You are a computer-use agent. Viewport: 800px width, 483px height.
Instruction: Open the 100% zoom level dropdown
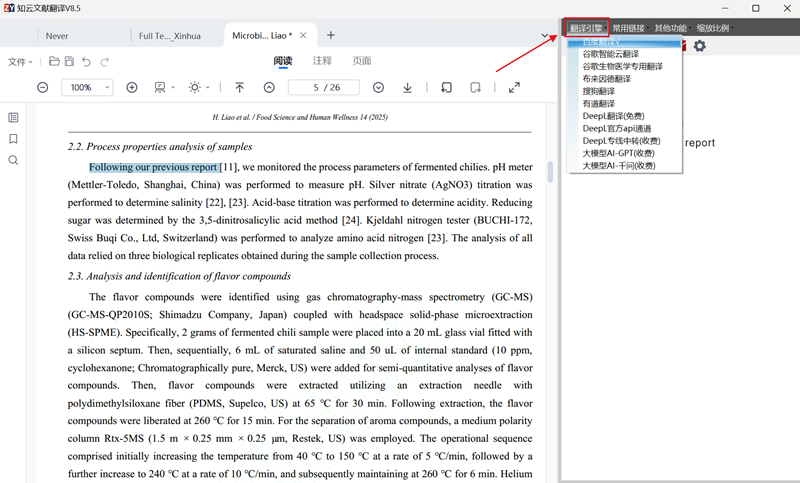89,88
